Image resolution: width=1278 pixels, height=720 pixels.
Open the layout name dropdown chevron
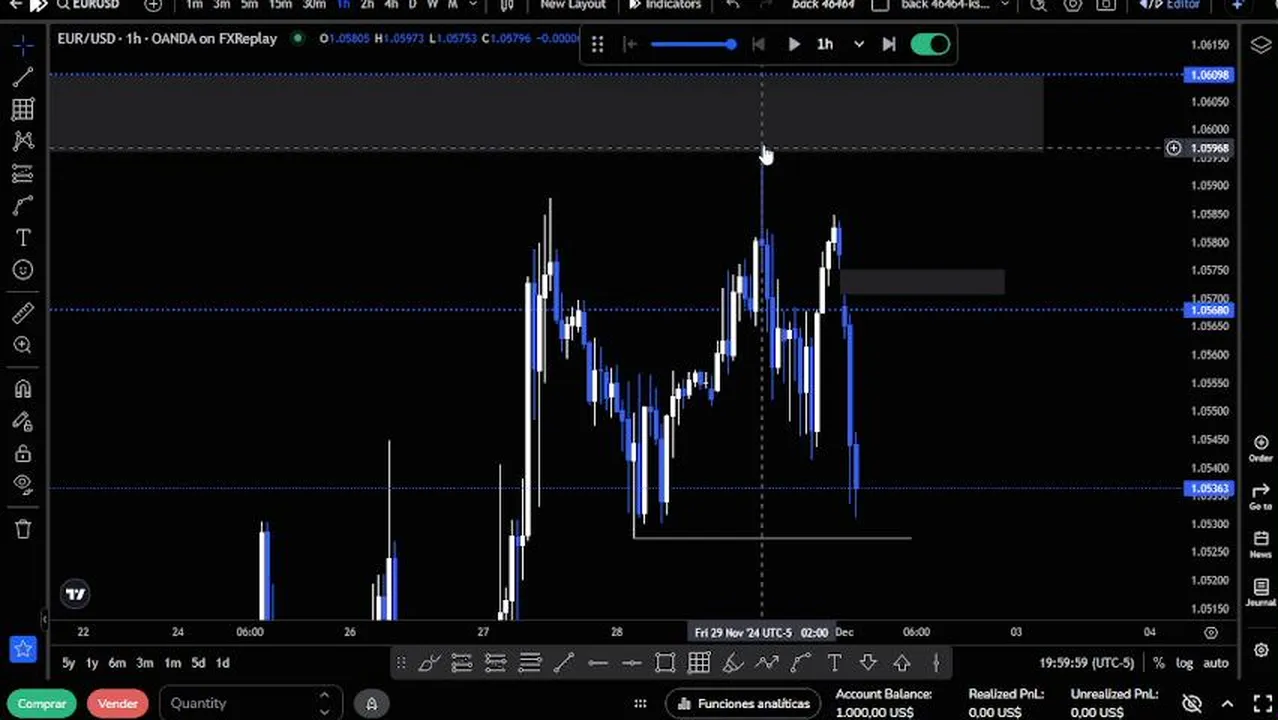pyautogui.click(x=1004, y=5)
